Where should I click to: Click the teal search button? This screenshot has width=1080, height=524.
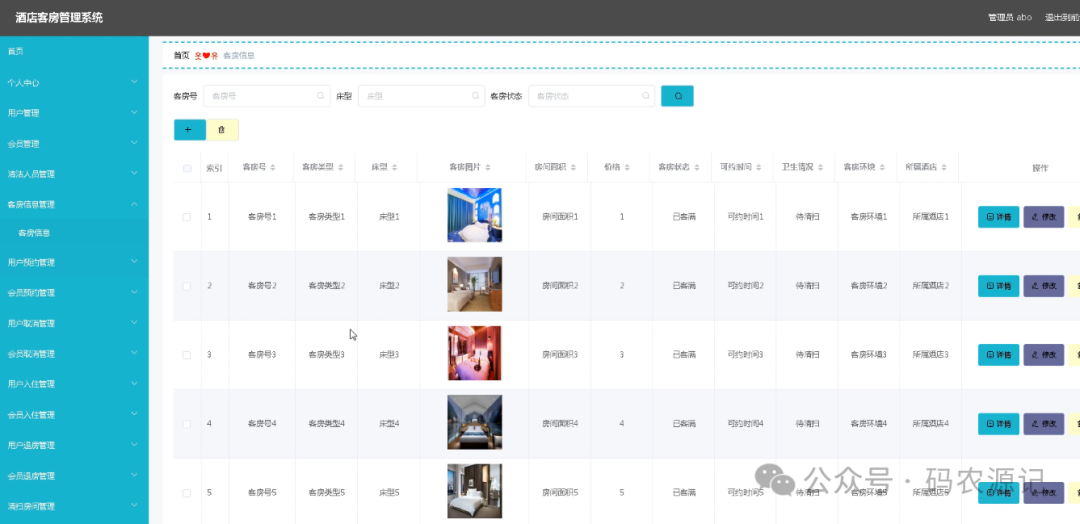point(677,96)
